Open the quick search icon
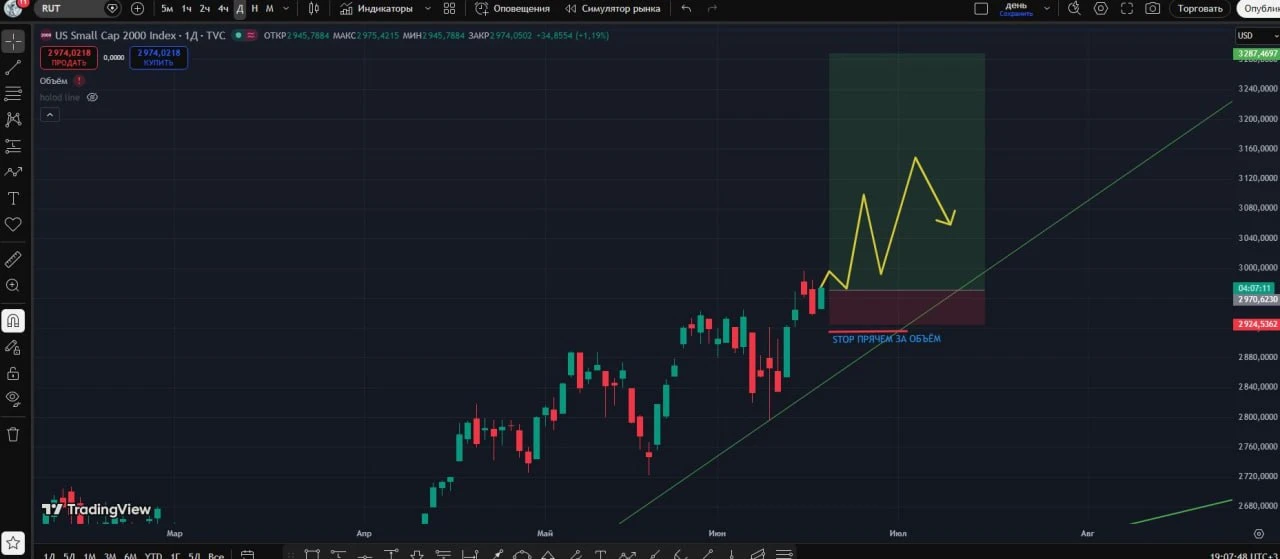The image size is (1280, 559). point(1075,8)
